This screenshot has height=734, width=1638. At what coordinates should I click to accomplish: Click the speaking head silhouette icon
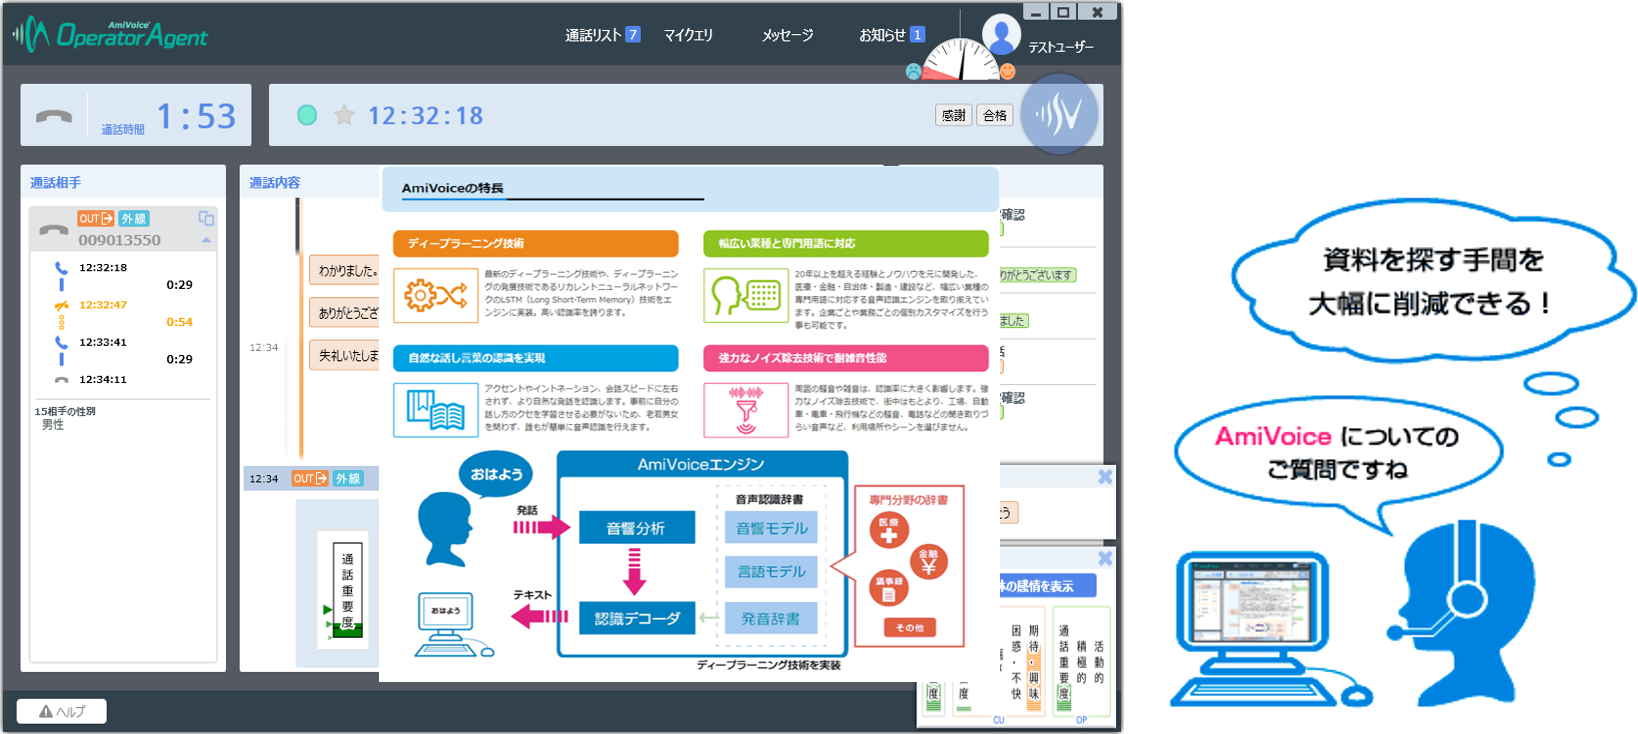point(446,529)
